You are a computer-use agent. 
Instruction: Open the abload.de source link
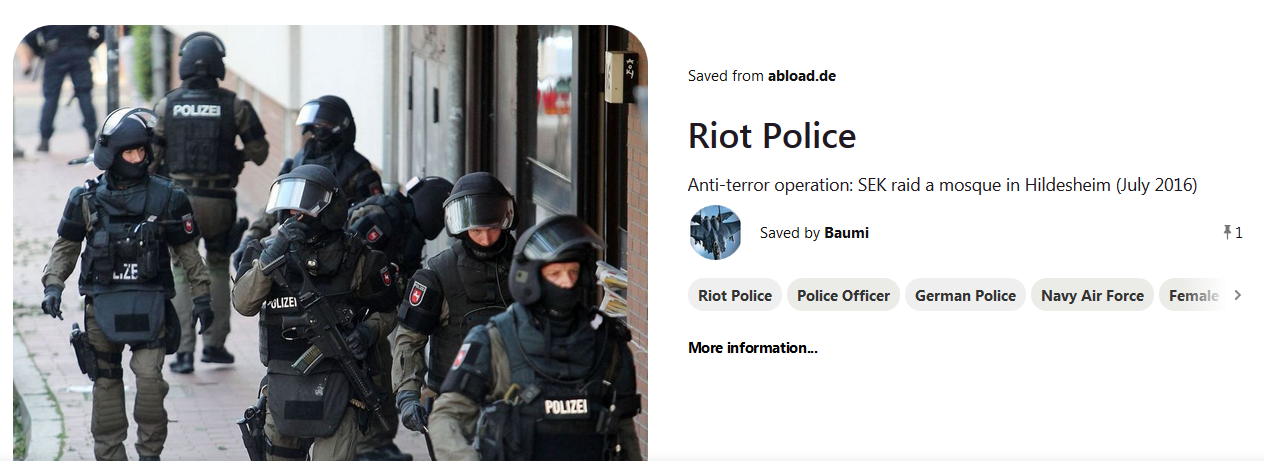point(801,76)
